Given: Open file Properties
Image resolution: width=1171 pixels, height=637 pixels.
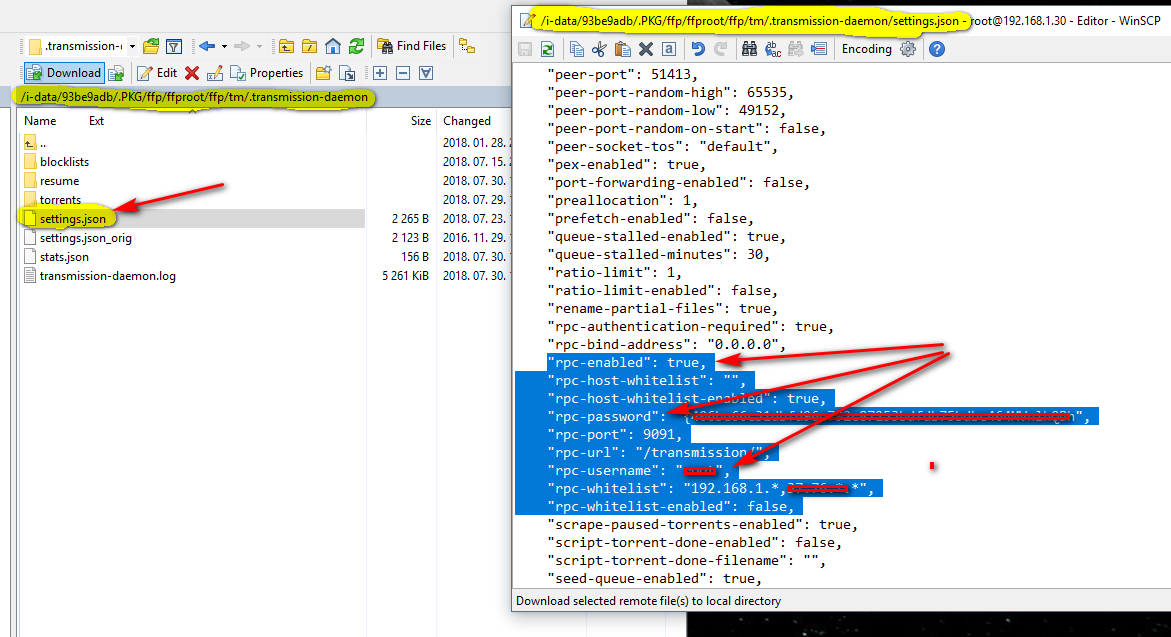Looking at the screenshot, I should pyautogui.click(x=267, y=73).
